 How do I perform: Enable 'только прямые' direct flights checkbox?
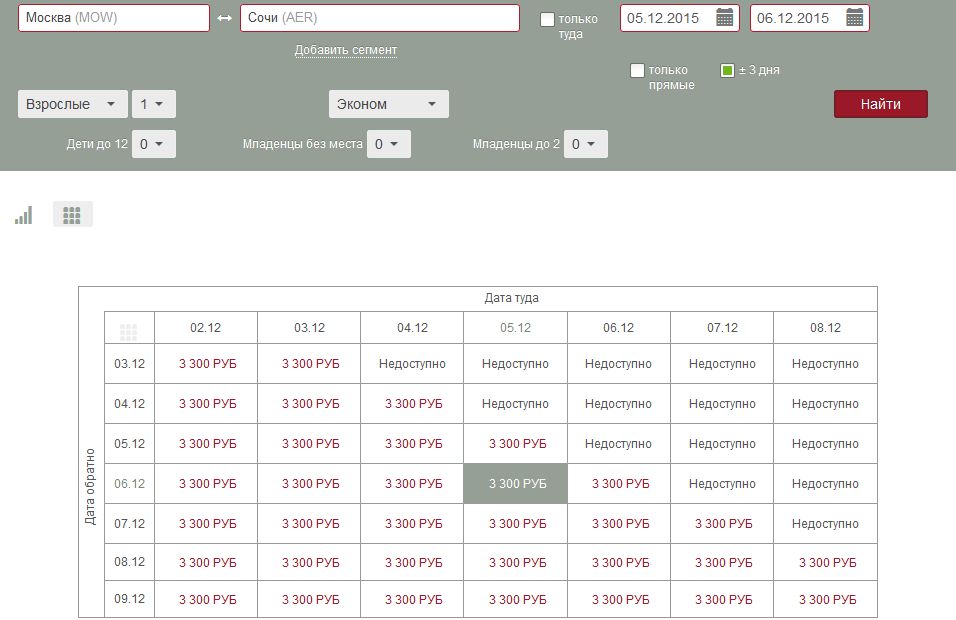[x=637, y=71]
